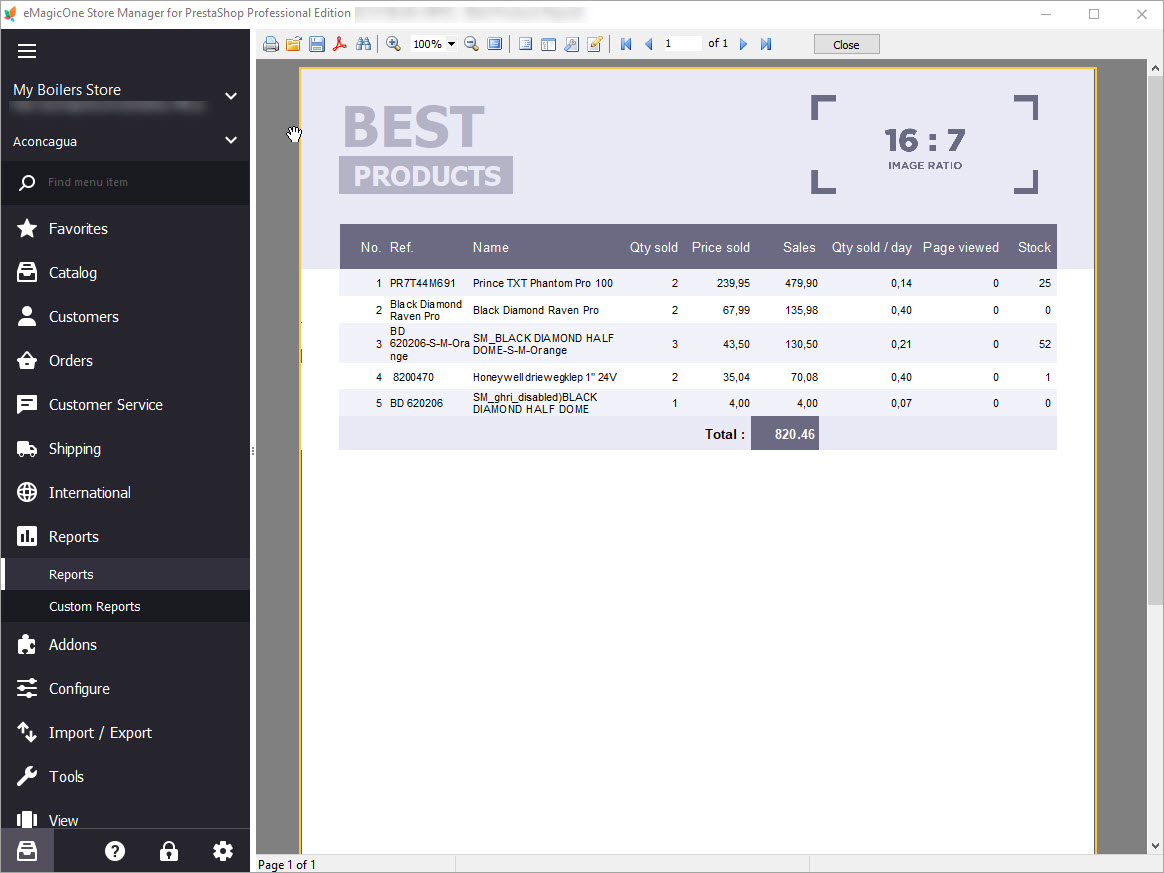Open the Shipping section

point(125,448)
